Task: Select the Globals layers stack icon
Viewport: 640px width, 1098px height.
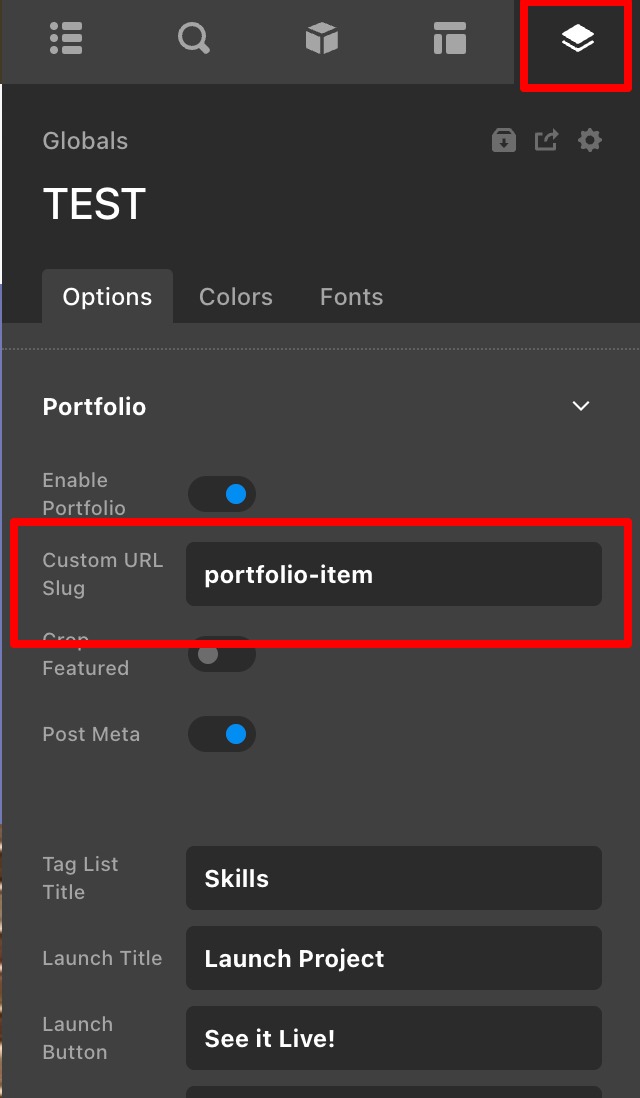Action: click(578, 39)
